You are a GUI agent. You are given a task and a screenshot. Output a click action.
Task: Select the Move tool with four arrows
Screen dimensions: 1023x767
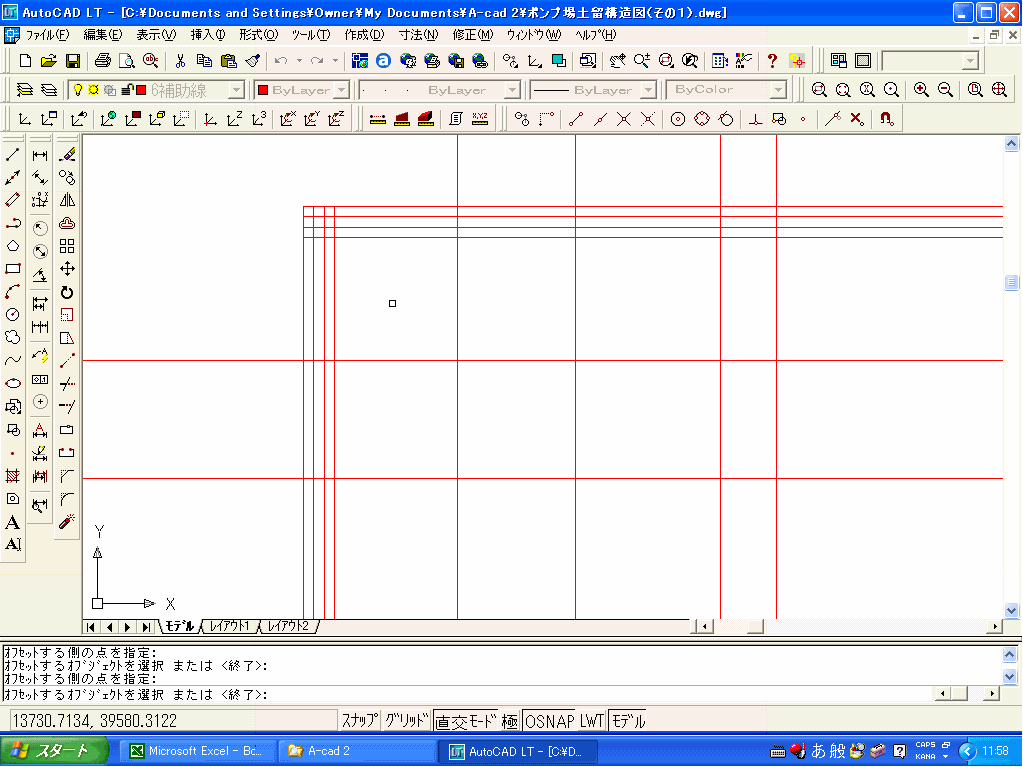[x=67, y=269]
